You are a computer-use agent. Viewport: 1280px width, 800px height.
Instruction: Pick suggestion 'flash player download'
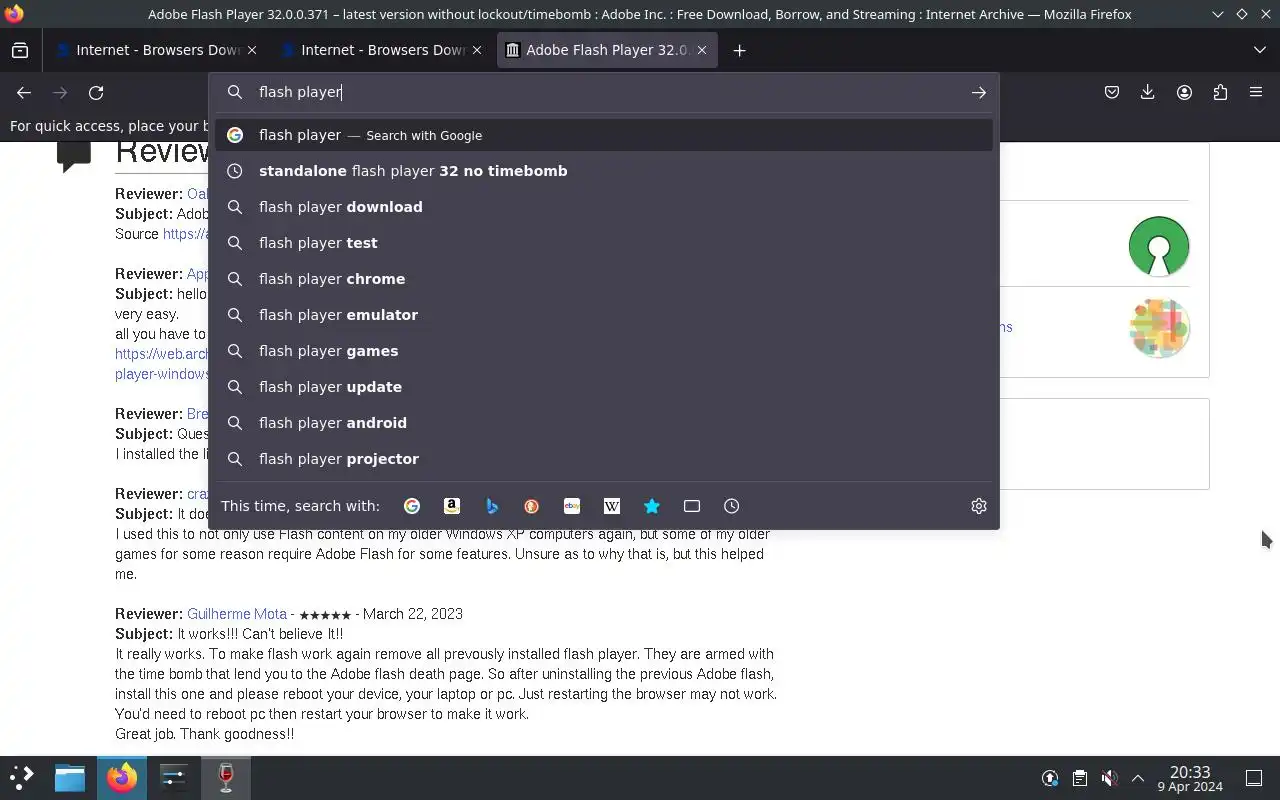pos(604,207)
